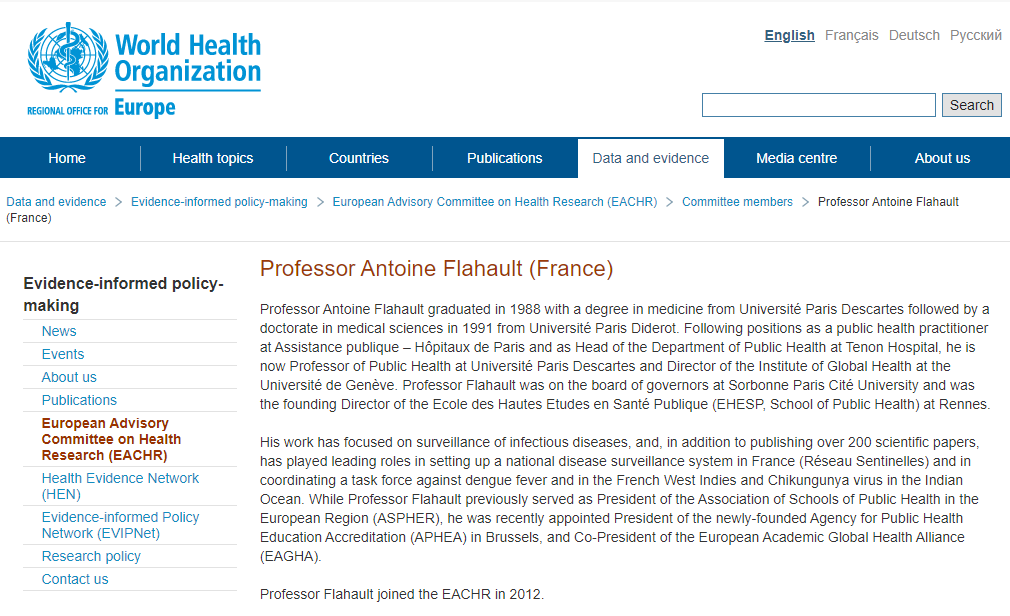The image size is (1010, 616).
Task: Switch language to Français
Action: (x=852, y=35)
